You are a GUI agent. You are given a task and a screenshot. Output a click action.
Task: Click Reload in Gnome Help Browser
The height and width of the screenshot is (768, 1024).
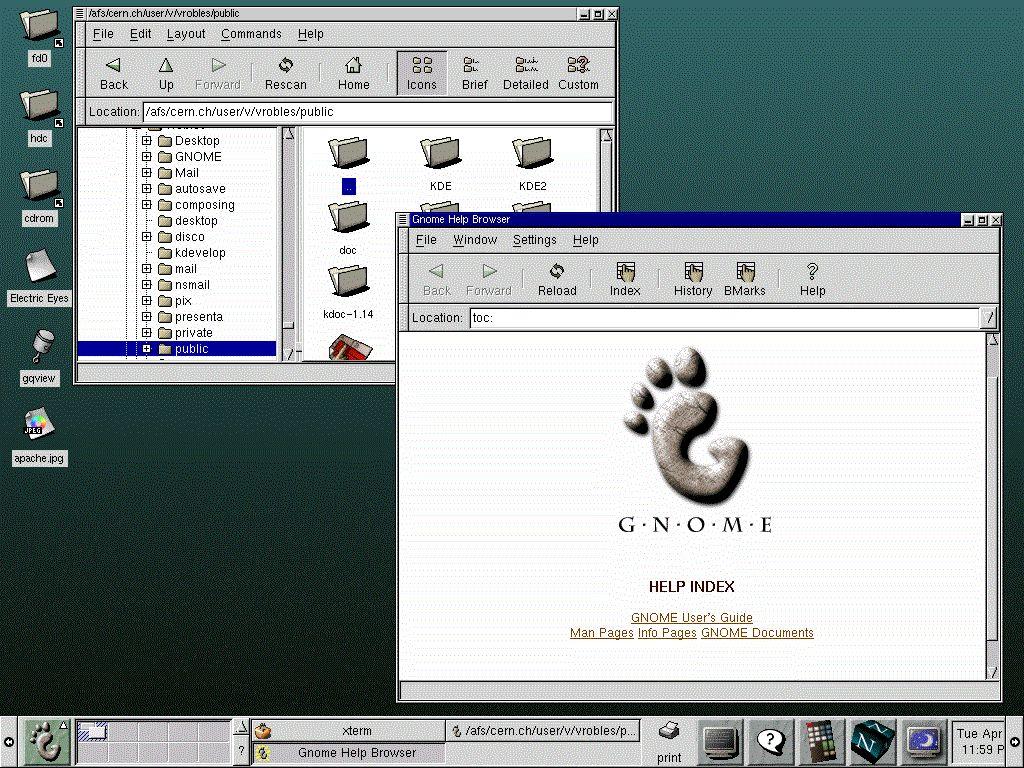(557, 280)
